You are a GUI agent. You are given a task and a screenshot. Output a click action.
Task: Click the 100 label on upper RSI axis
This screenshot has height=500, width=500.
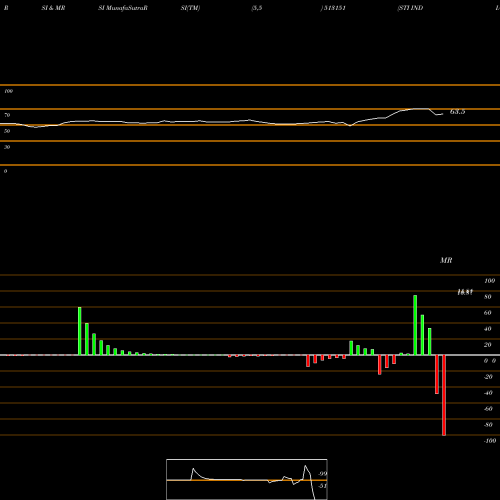pos(8,91)
